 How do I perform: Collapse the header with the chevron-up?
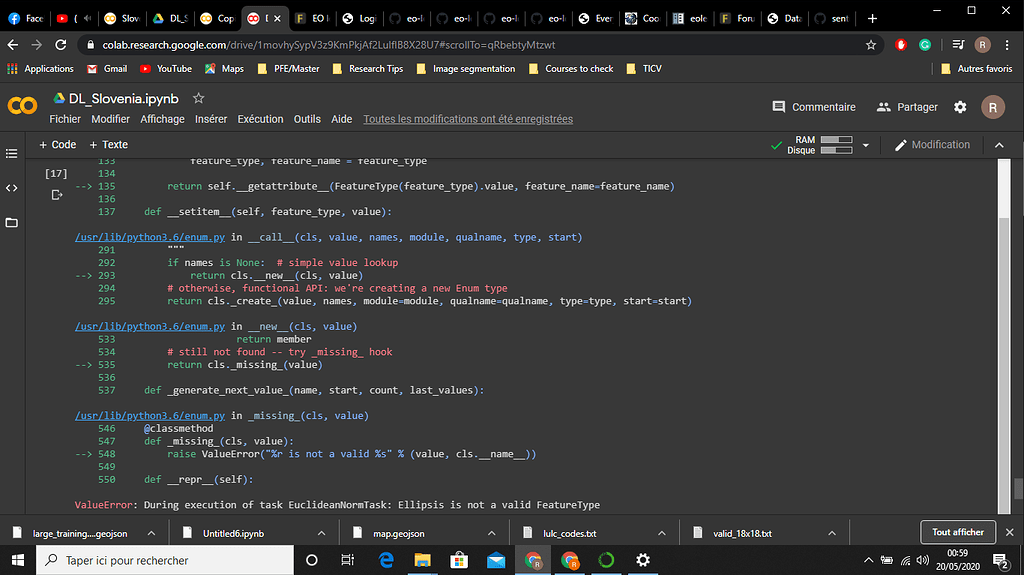[999, 145]
